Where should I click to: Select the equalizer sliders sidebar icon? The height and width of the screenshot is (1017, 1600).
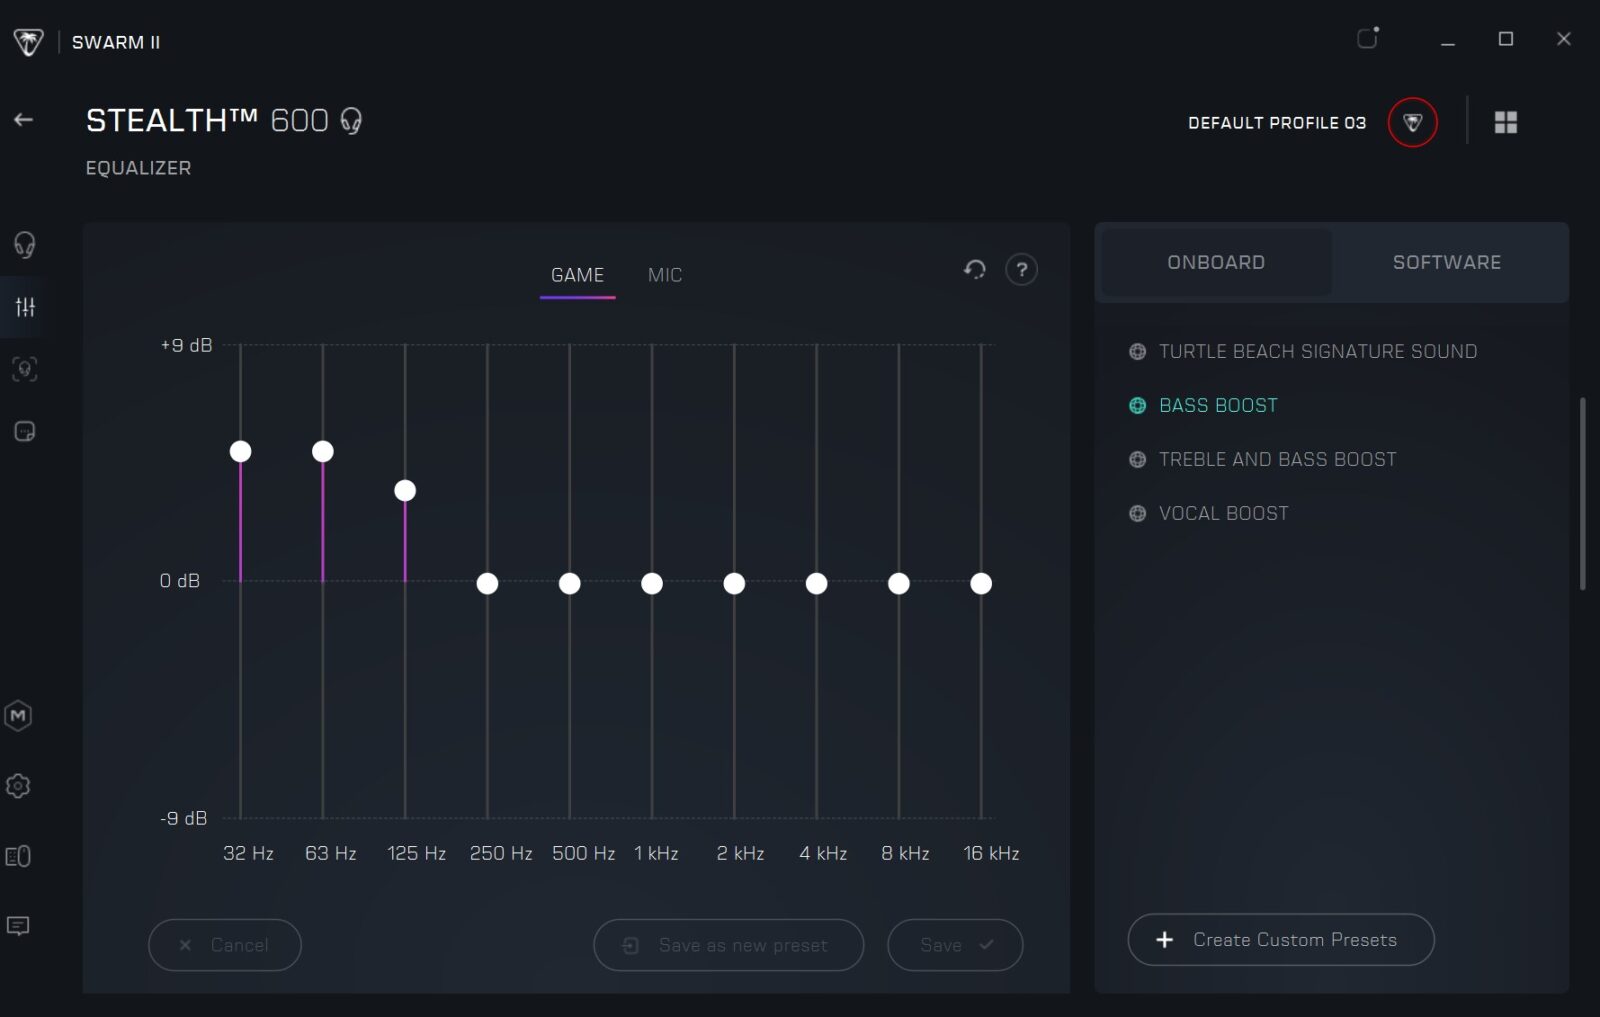pyautogui.click(x=25, y=307)
